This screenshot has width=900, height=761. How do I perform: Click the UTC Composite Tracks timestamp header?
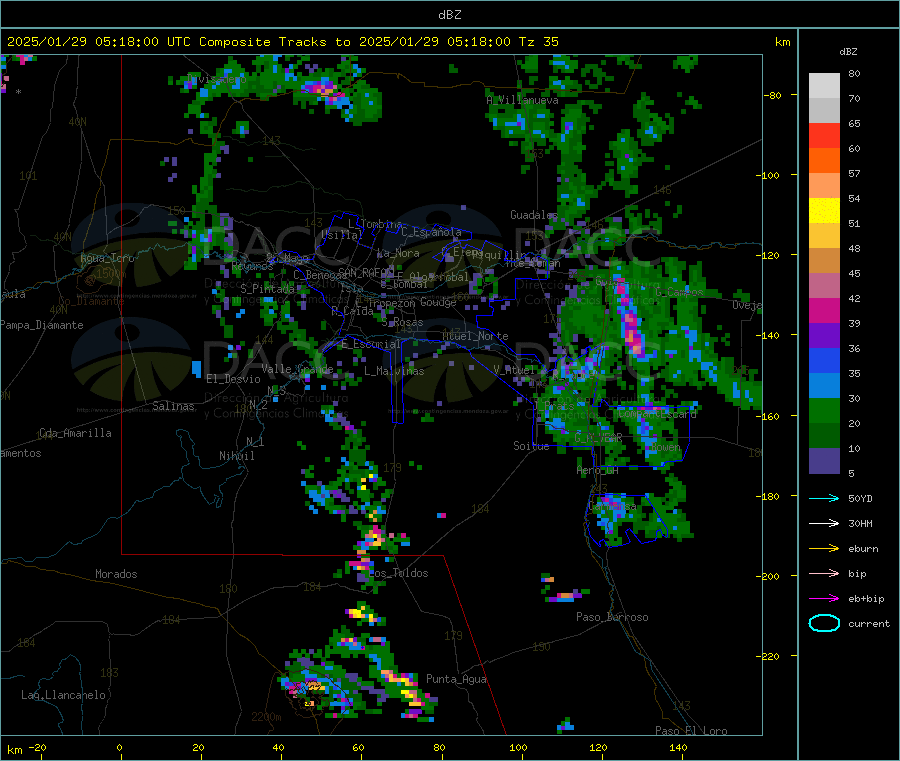point(282,42)
